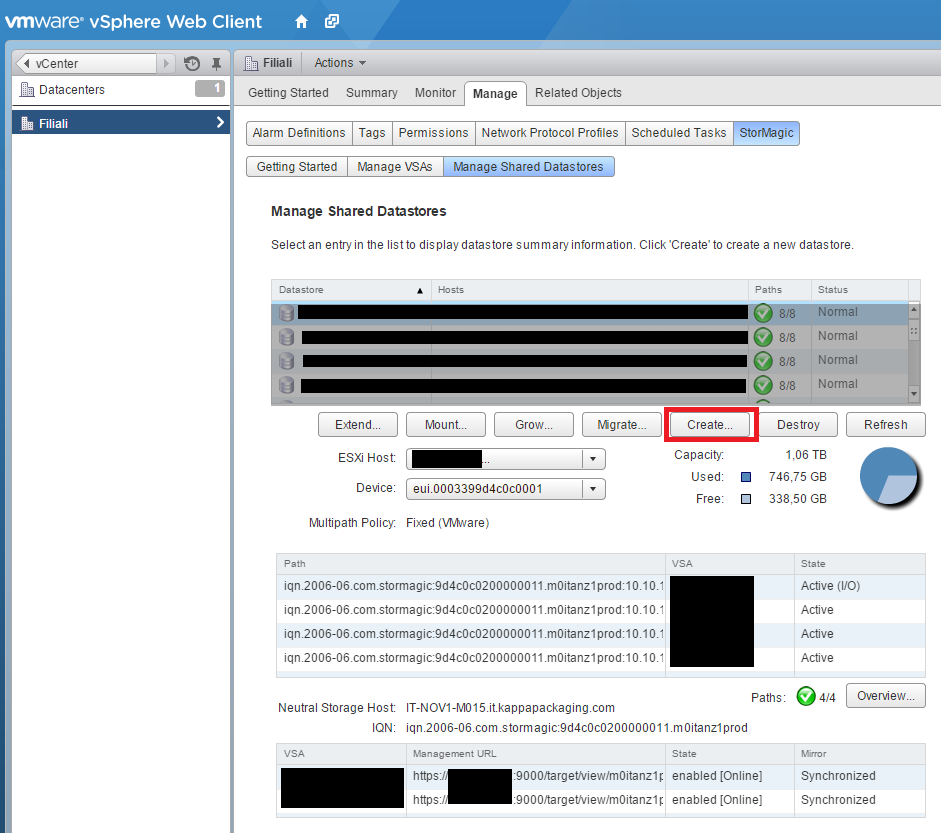Viewport: 941px width, 833px height.
Task: Open the Tags sub-tab
Action: tap(372, 133)
